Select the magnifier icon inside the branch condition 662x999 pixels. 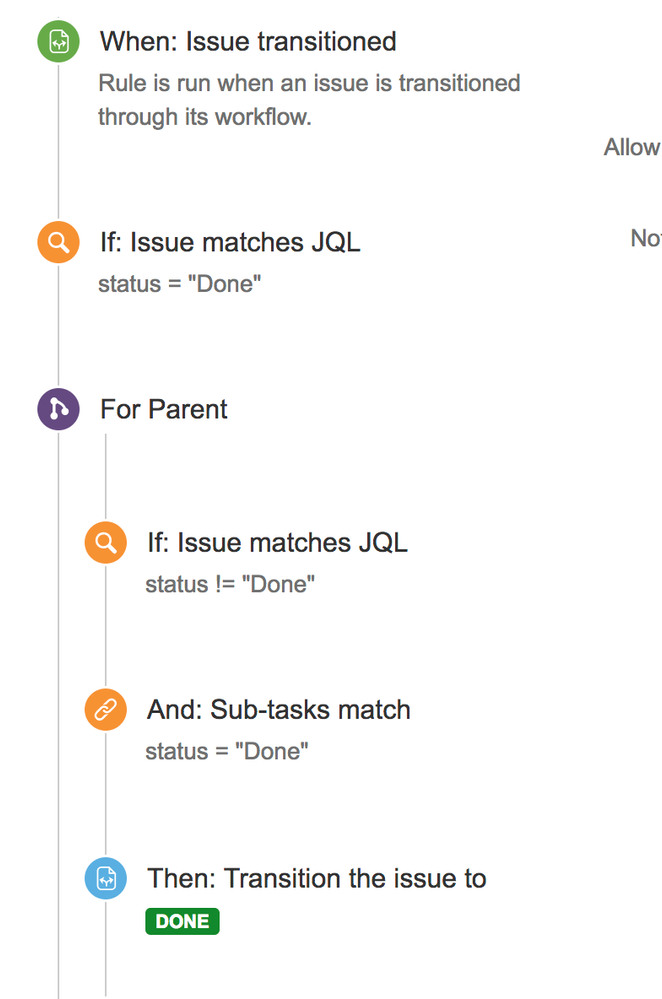click(105, 542)
